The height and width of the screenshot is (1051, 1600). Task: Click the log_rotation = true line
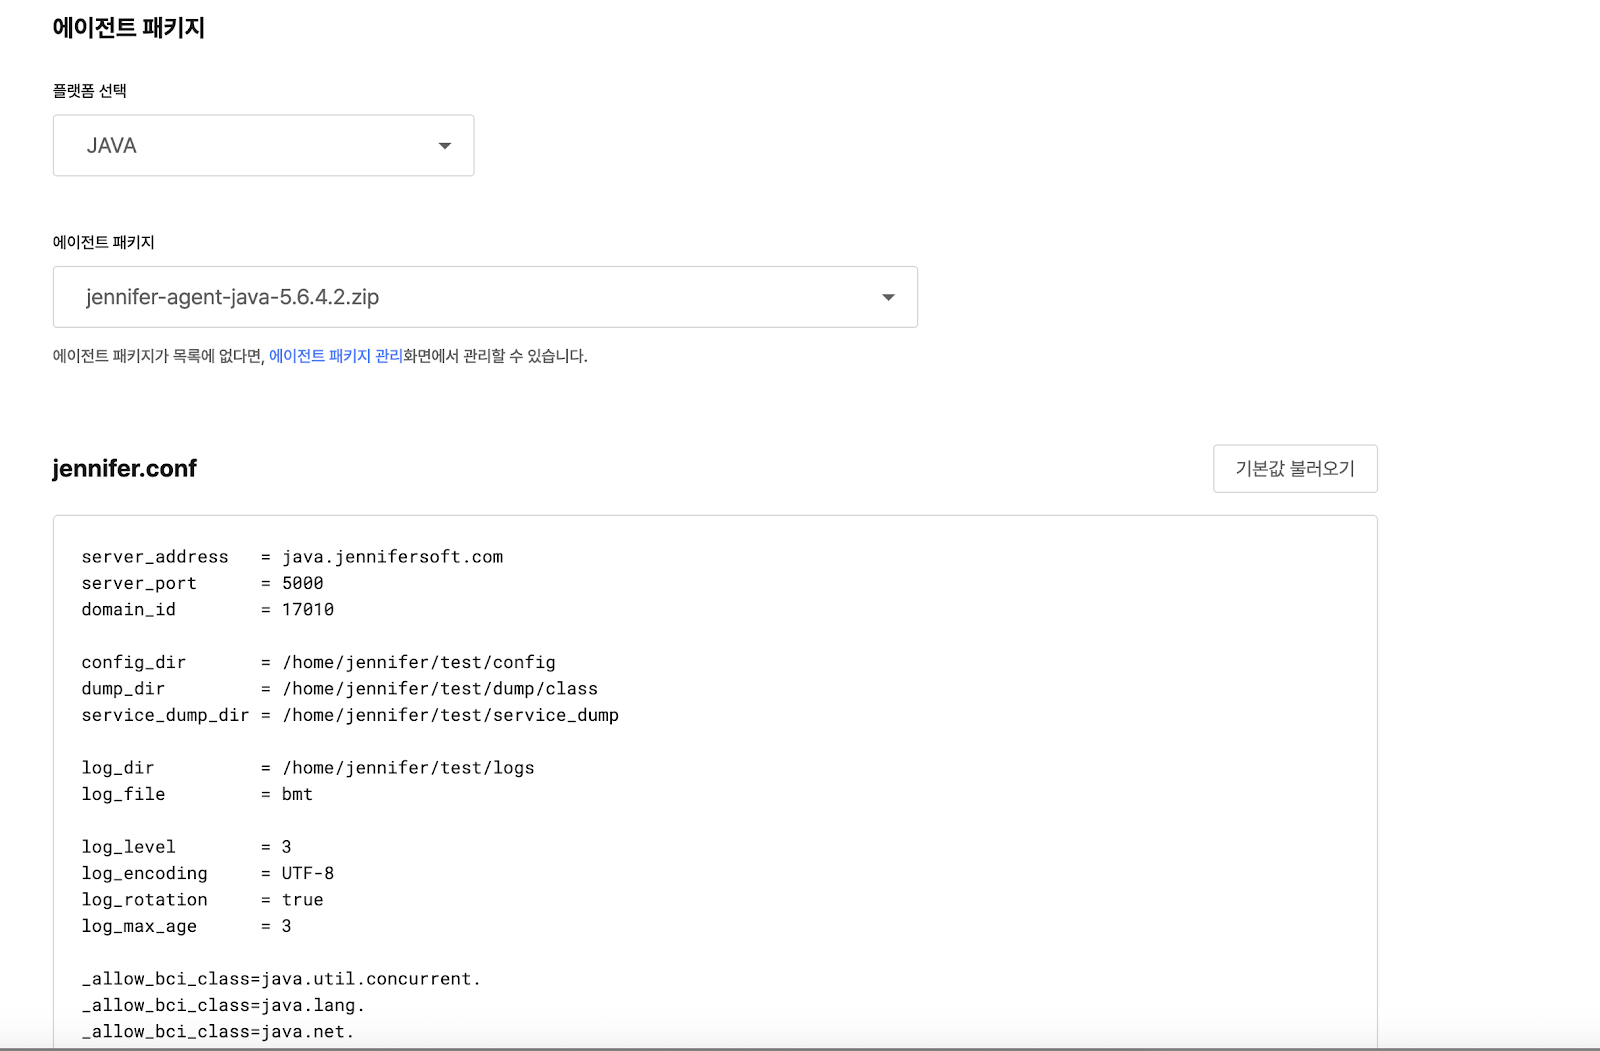pos(202,900)
